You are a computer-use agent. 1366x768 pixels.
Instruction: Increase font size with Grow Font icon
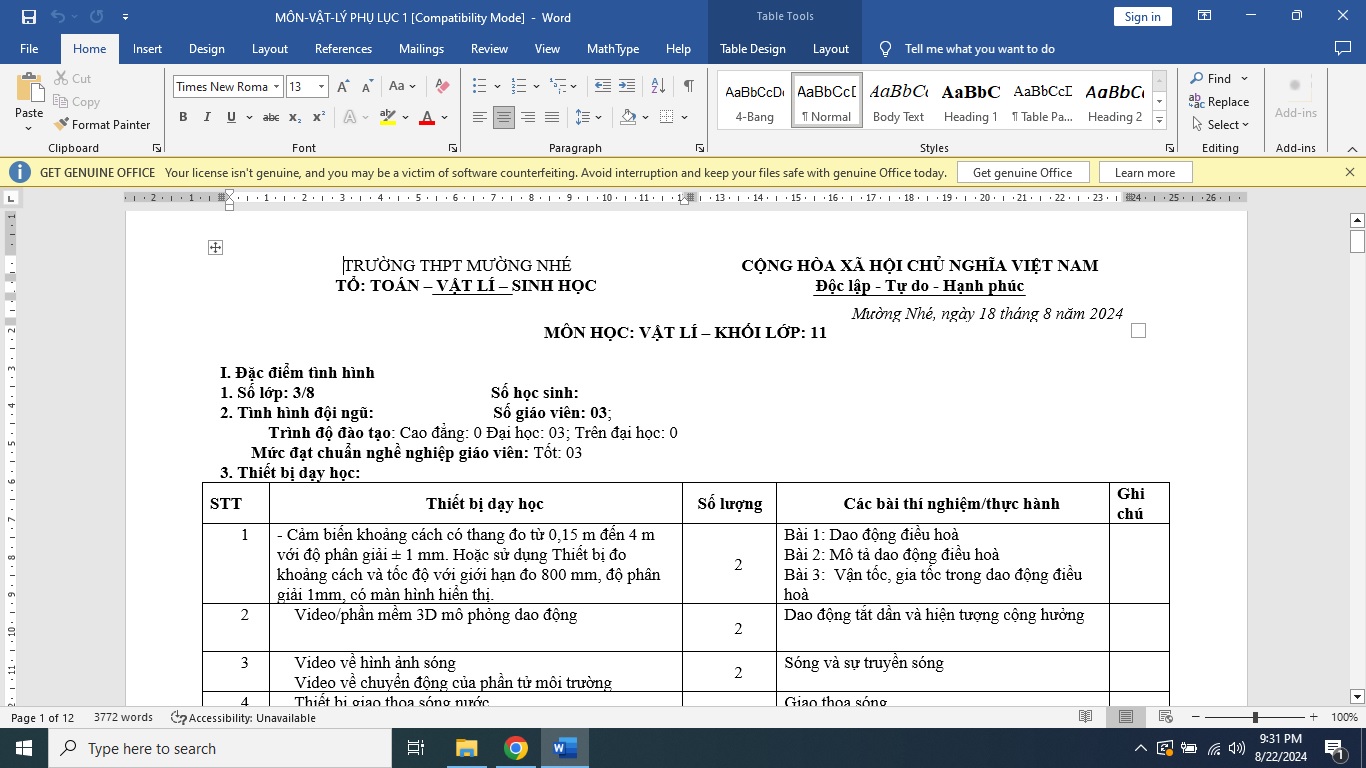pos(343,87)
